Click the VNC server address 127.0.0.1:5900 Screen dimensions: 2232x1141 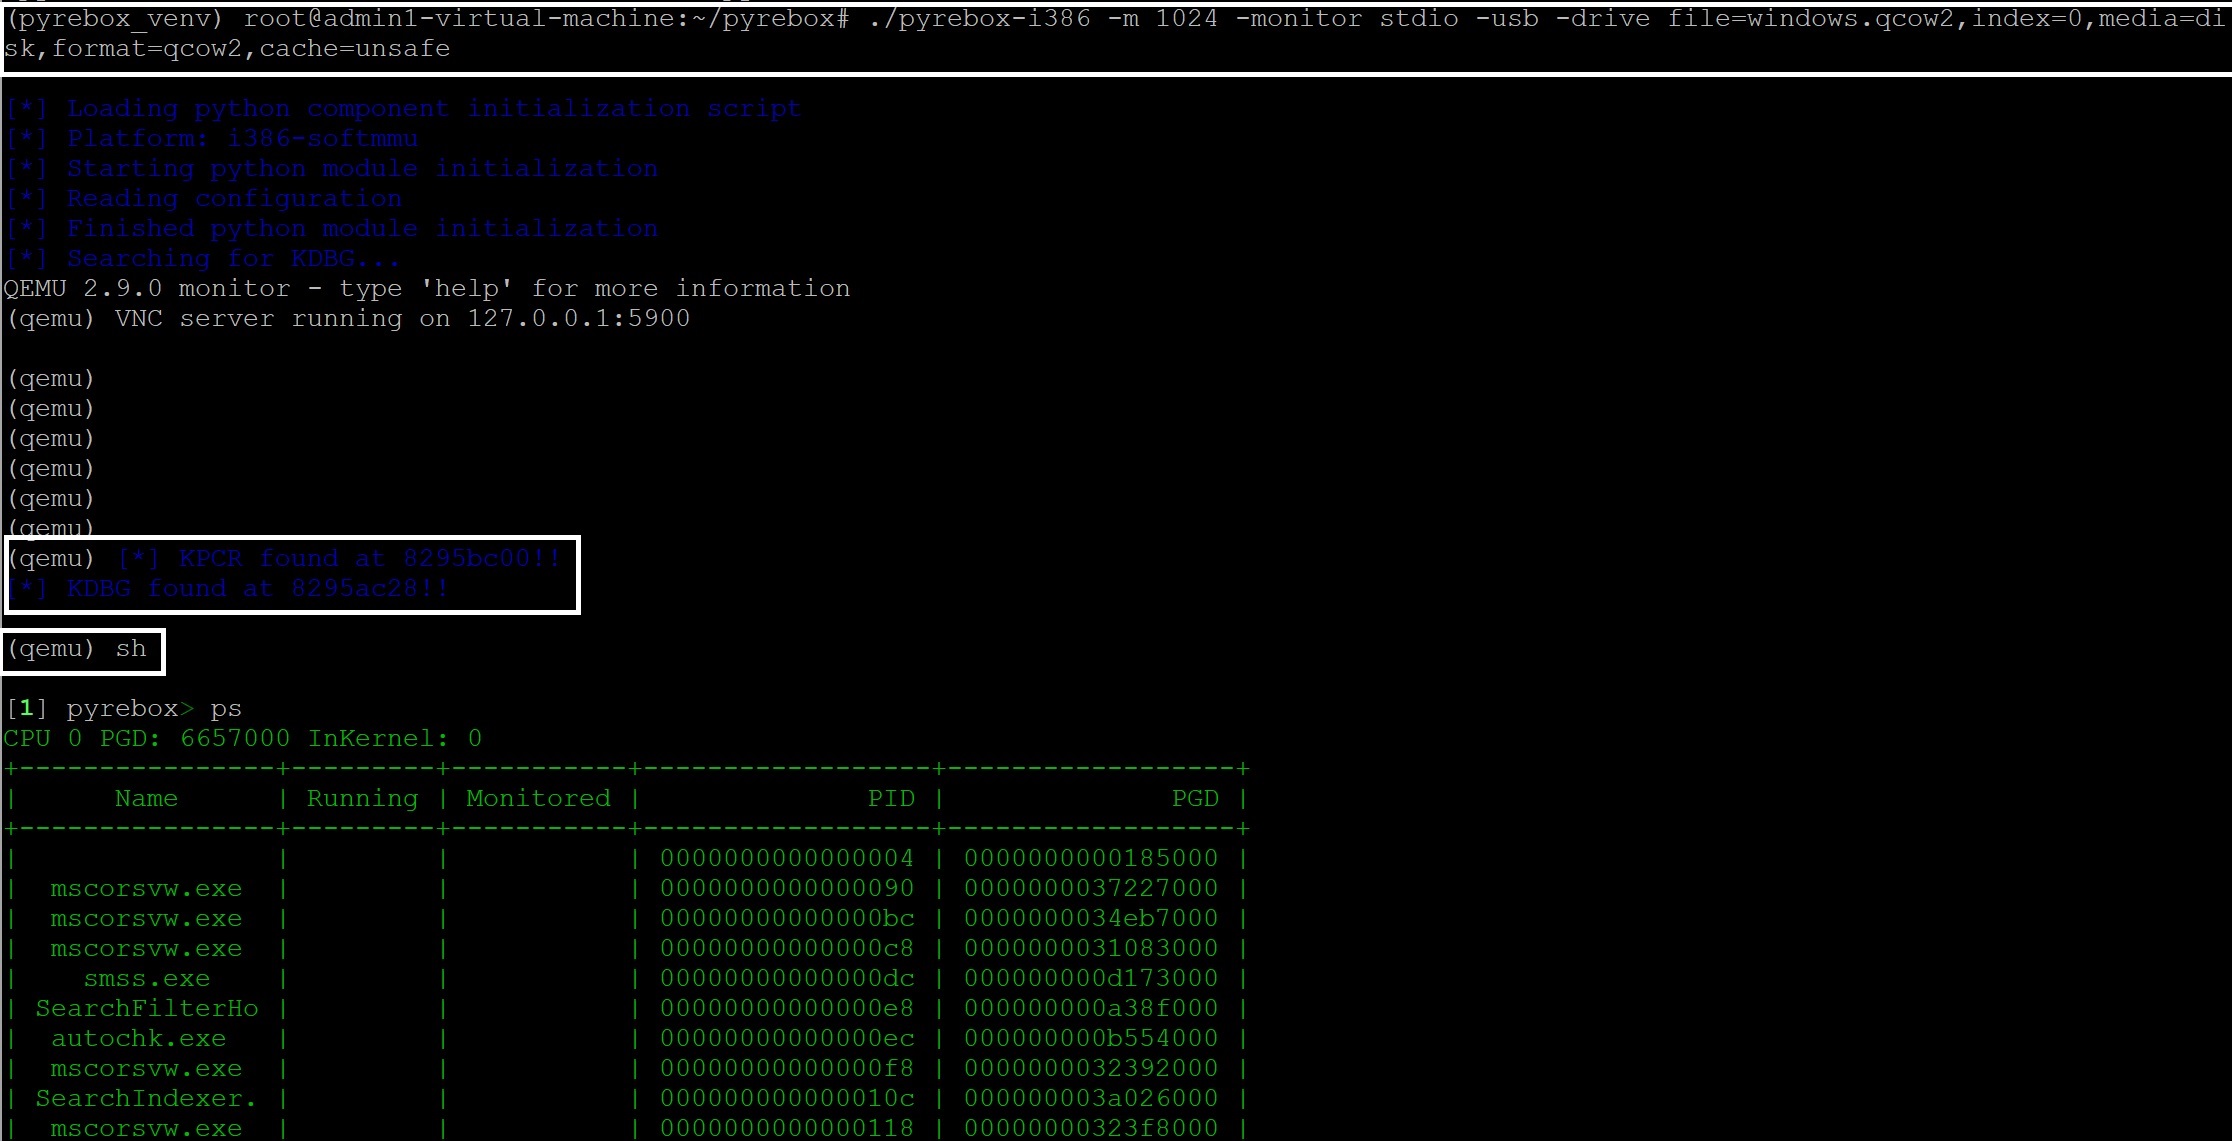click(x=578, y=318)
